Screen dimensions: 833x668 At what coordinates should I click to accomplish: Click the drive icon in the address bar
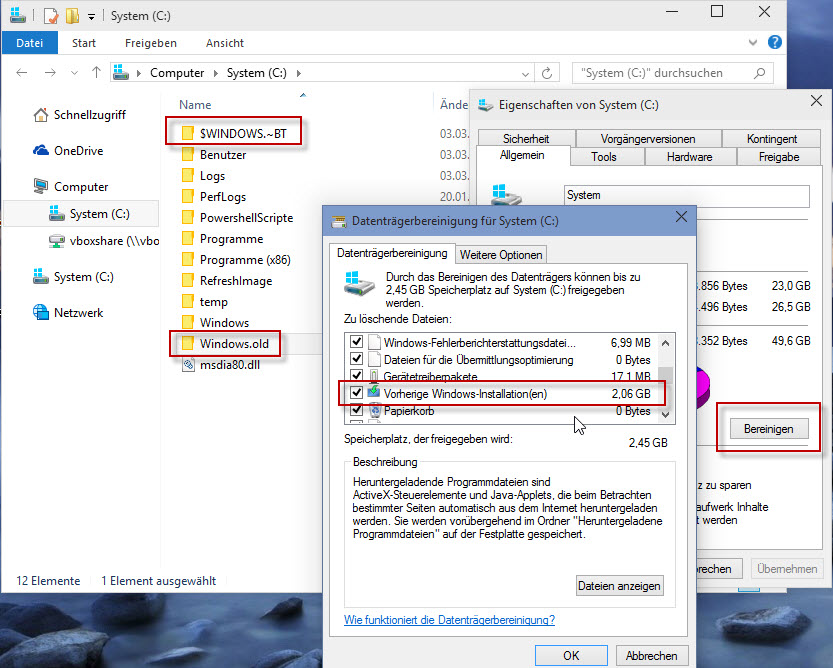(x=121, y=72)
